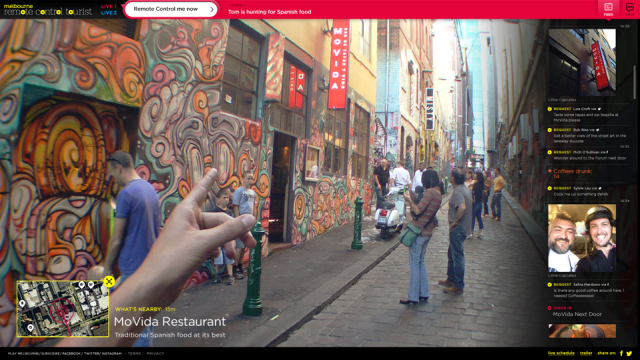Open the live schedule link

(561, 353)
